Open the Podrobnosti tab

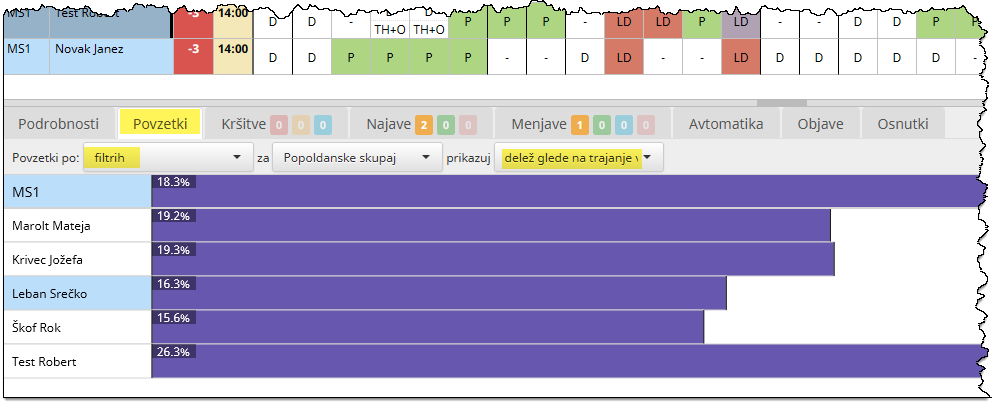[x=59, y=124]
